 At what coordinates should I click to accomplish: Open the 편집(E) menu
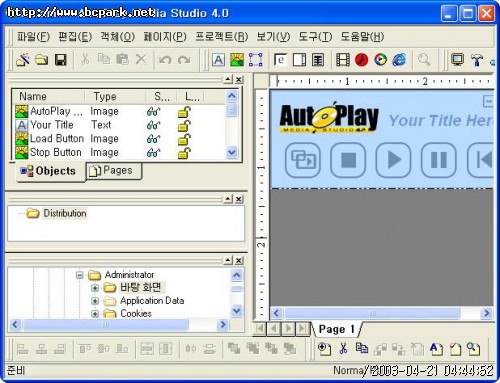75,36
